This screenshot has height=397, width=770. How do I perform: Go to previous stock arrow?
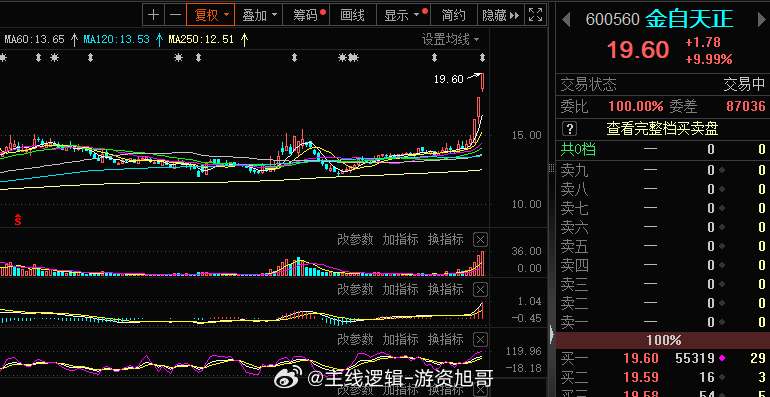[566, 20]
